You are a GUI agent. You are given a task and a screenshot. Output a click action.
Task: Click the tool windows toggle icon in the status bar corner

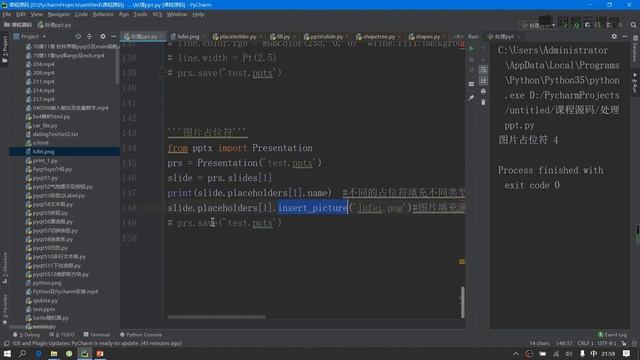point(6,343)
